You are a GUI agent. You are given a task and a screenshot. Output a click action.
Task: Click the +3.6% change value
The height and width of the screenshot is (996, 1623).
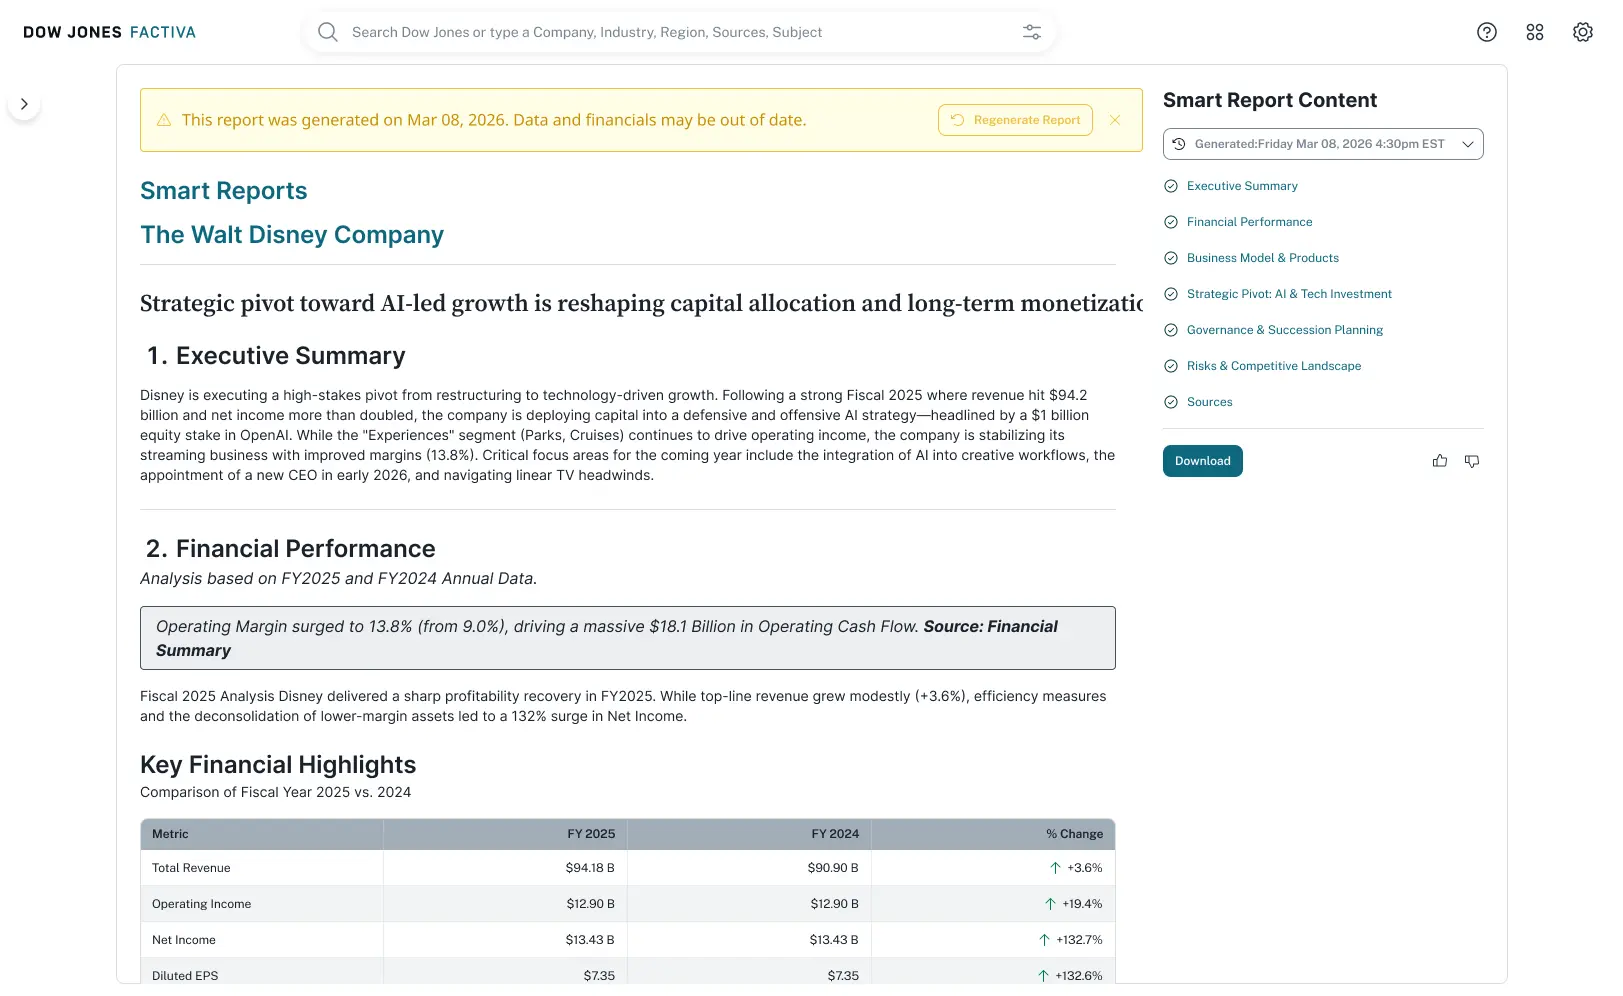pyautogui.click(x=1084, y=868)
